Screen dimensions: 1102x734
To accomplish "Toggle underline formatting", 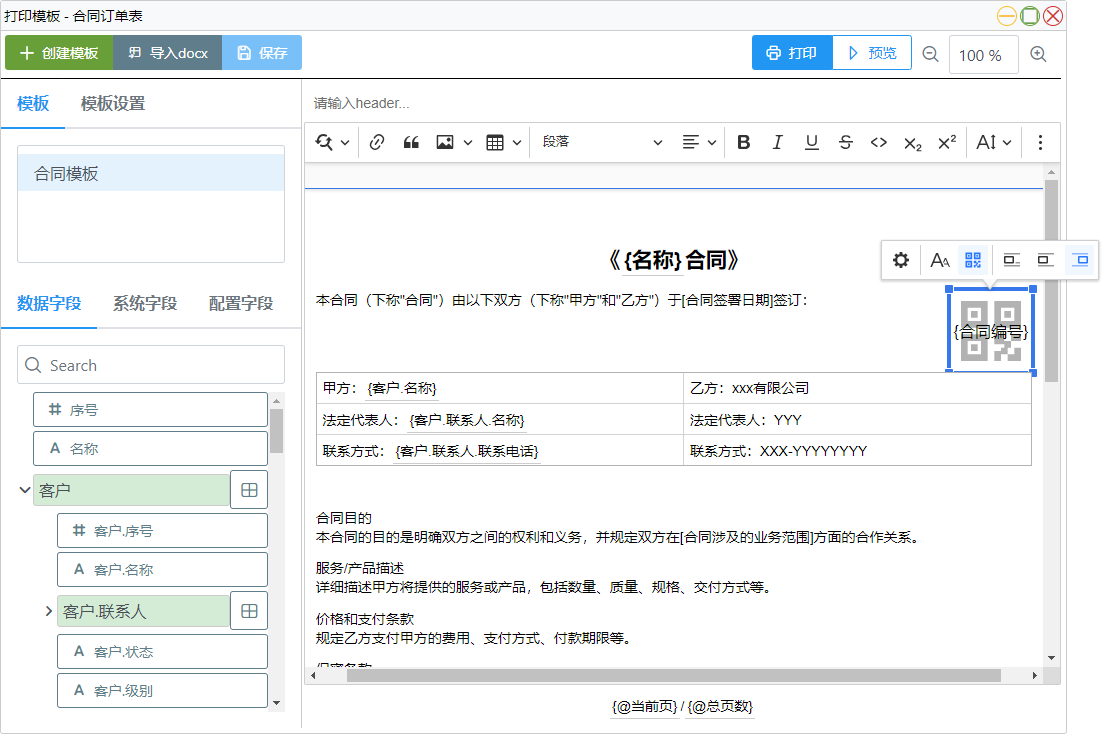I will (811, 142).
